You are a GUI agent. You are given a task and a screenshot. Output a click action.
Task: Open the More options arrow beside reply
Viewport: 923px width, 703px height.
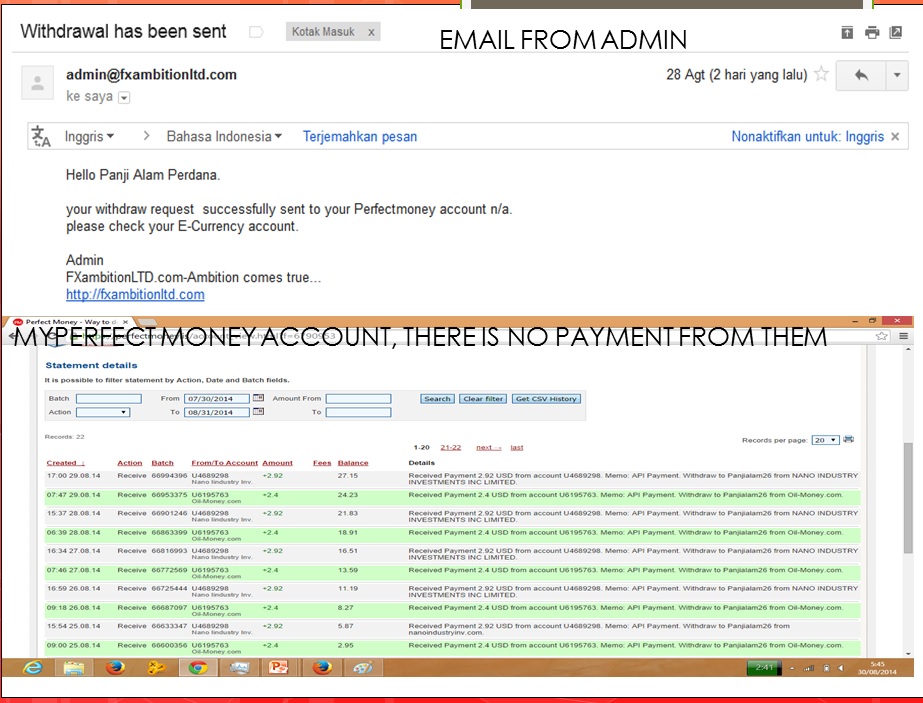click(896, 75)
